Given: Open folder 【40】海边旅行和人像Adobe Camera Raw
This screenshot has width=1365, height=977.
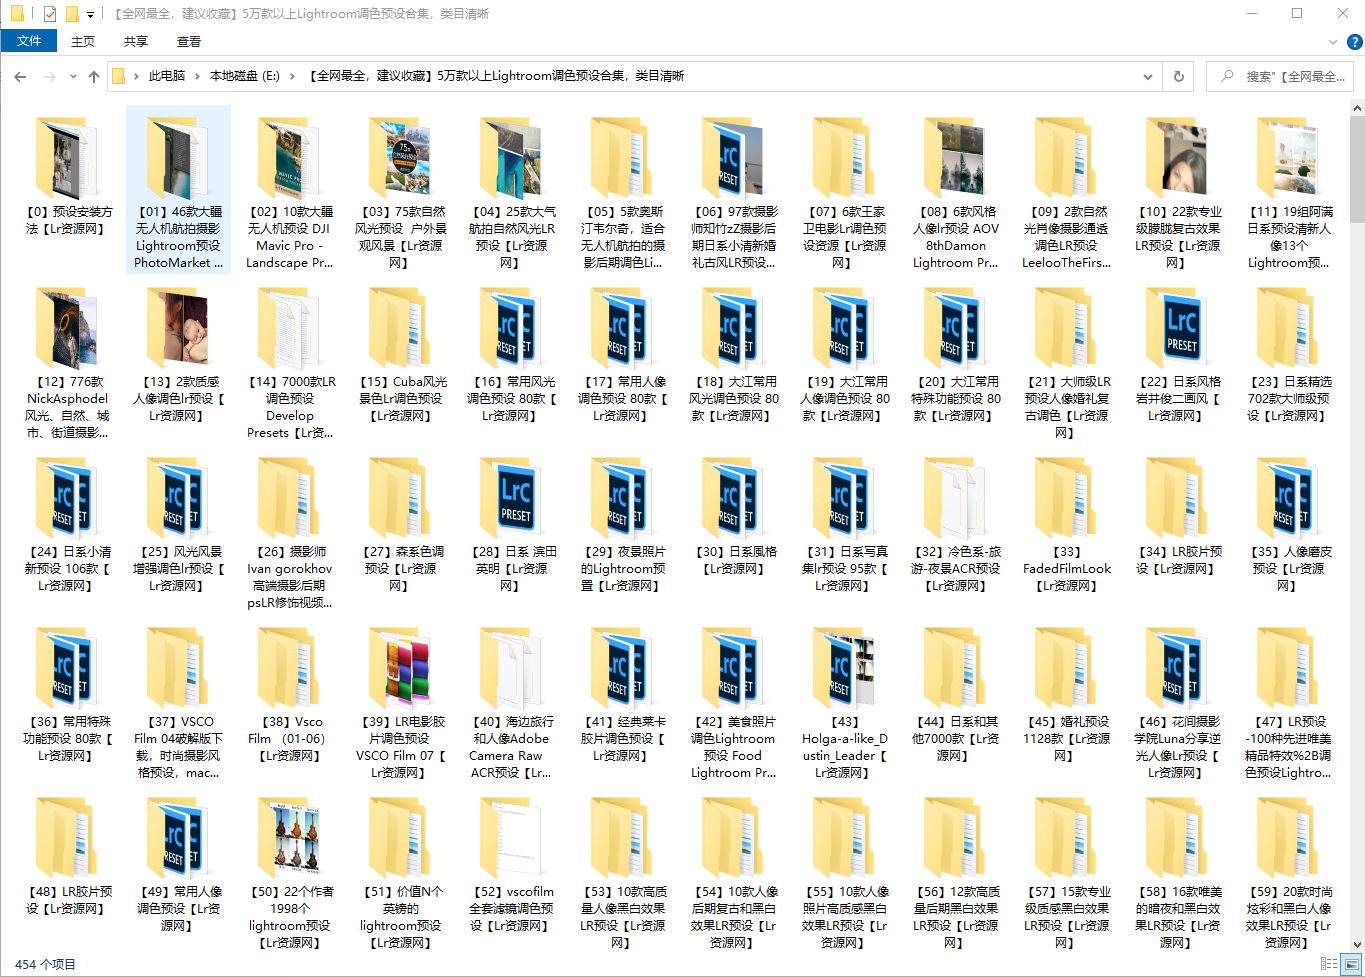Looking at the screenshot, I should (x=512, y=700).
